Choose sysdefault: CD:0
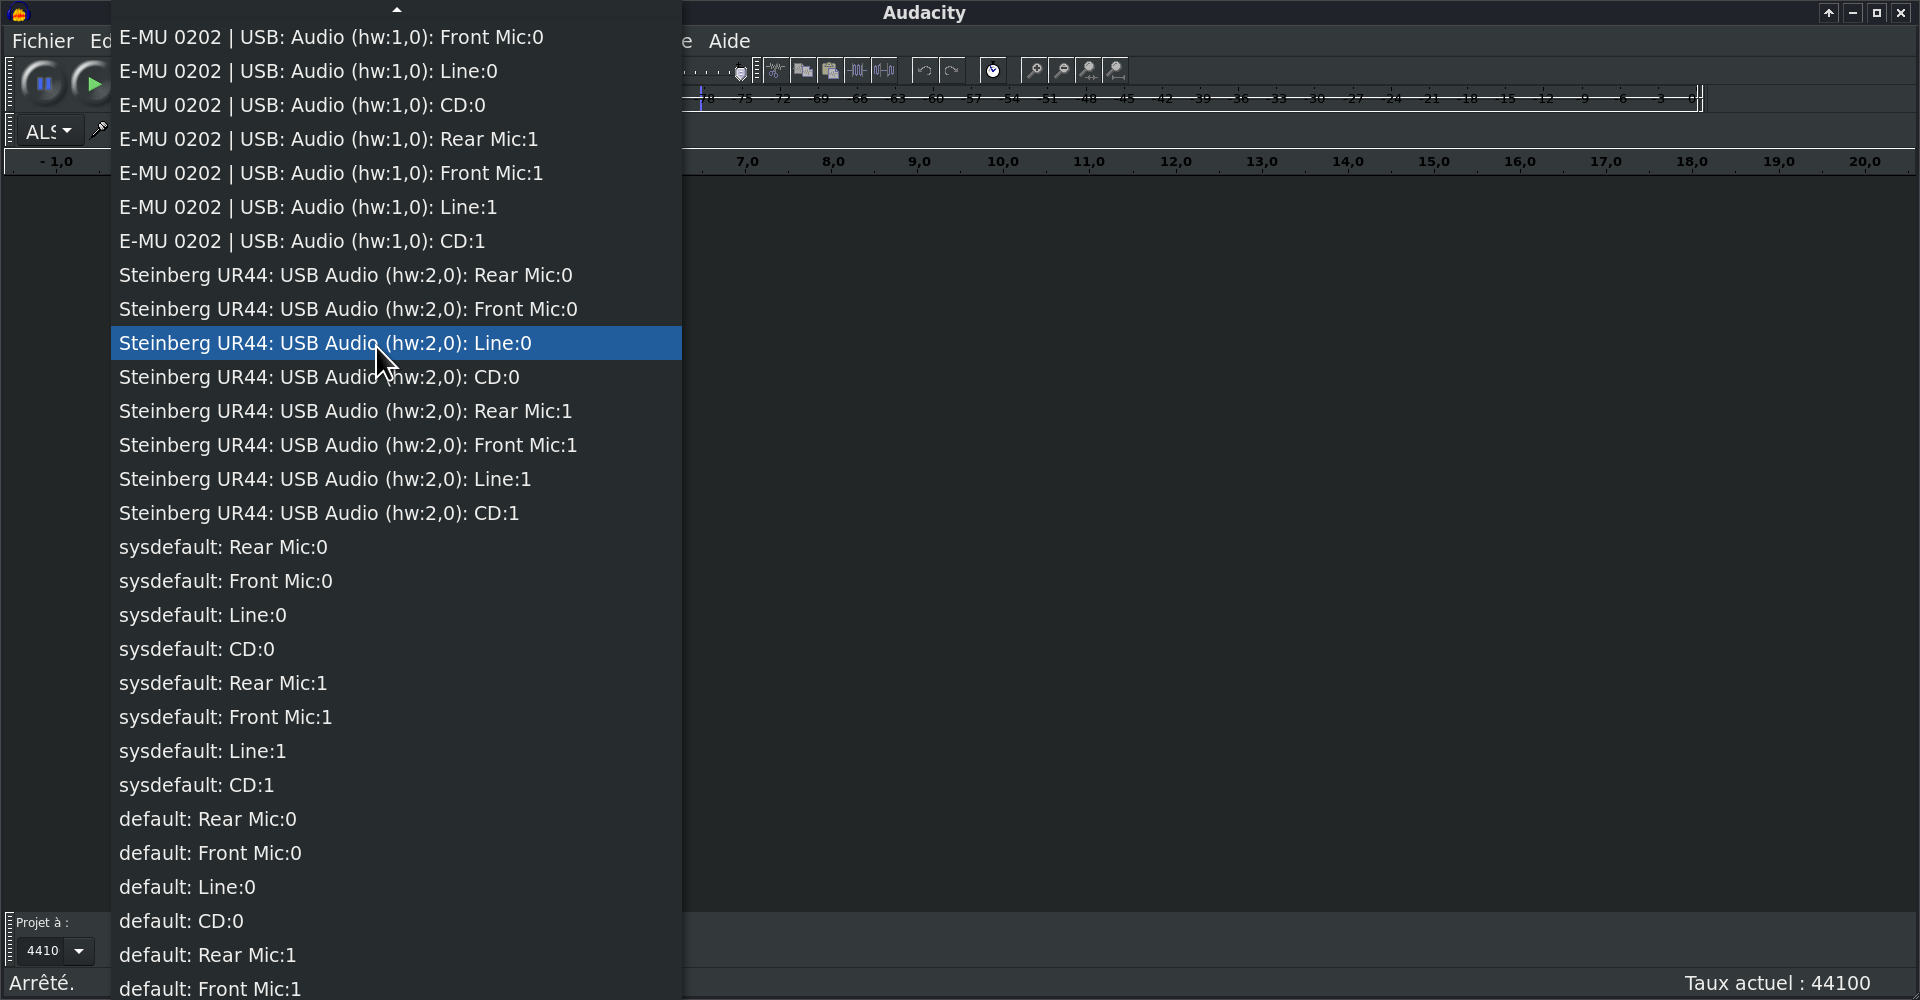Viewport: 1920px width, 1000px height. click(x=396, y=649)
